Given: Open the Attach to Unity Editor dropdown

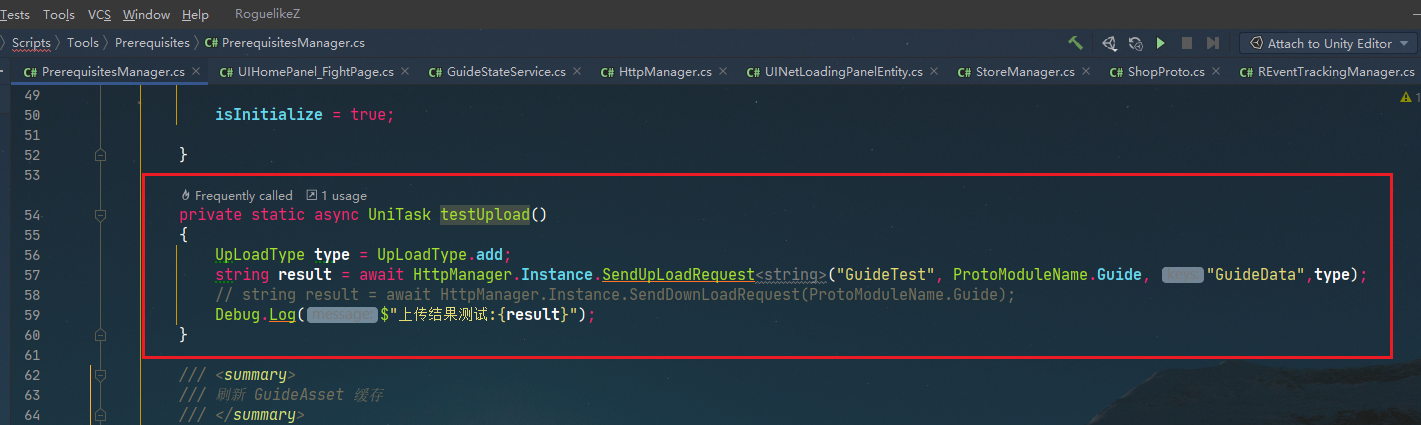Looking at the screenshot, I should pyautogui.click(x=1328, y=43).
